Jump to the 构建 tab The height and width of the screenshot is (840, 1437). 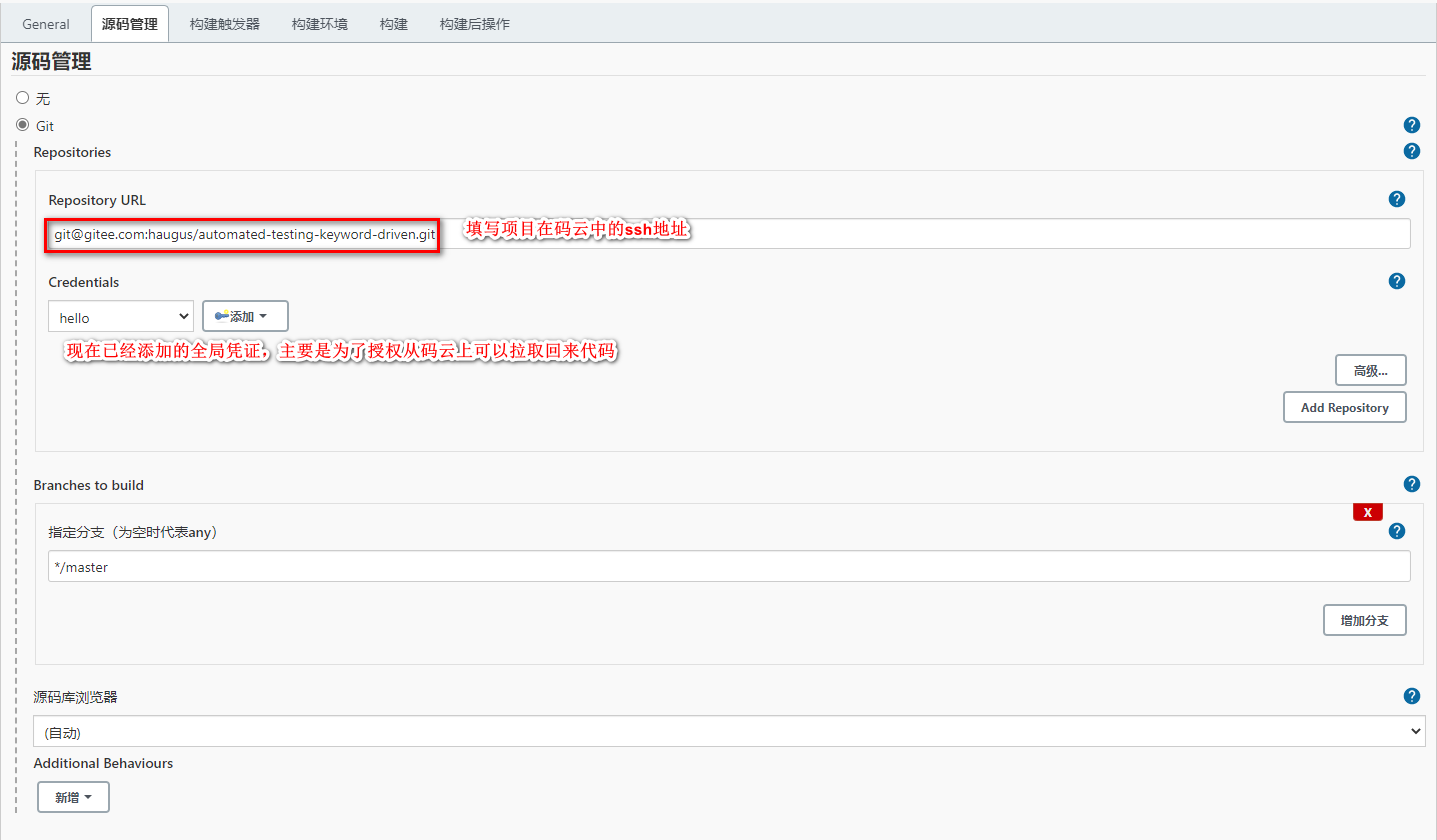click(x=394, y=24)
